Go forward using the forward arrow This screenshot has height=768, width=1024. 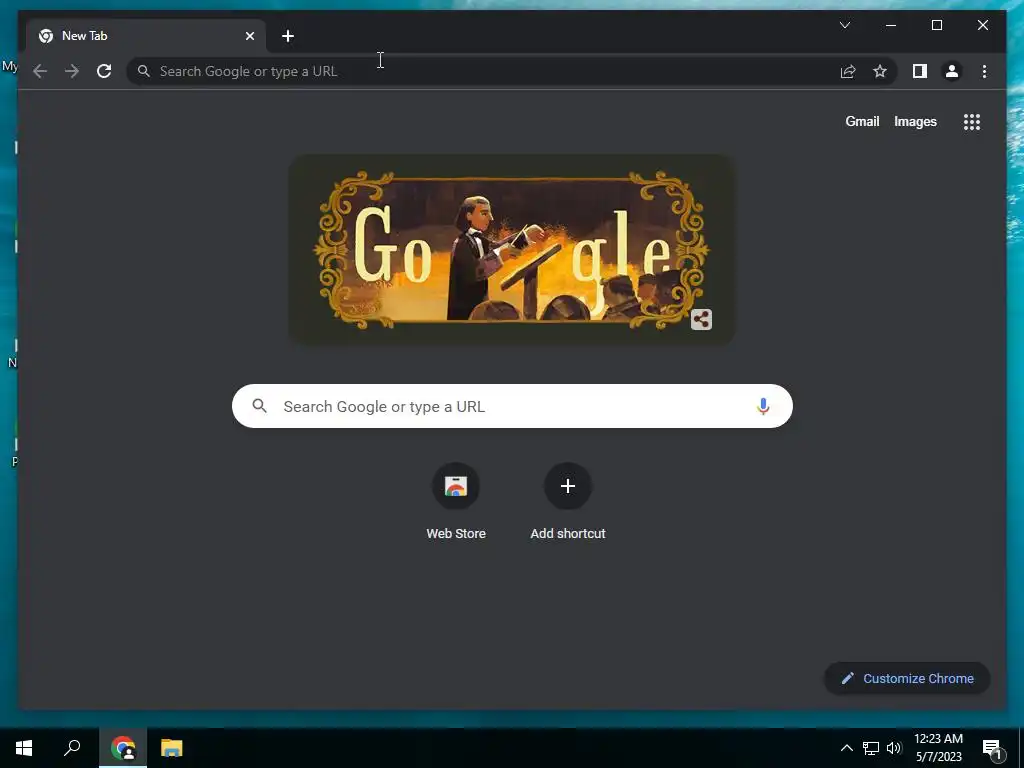point(72,71)
